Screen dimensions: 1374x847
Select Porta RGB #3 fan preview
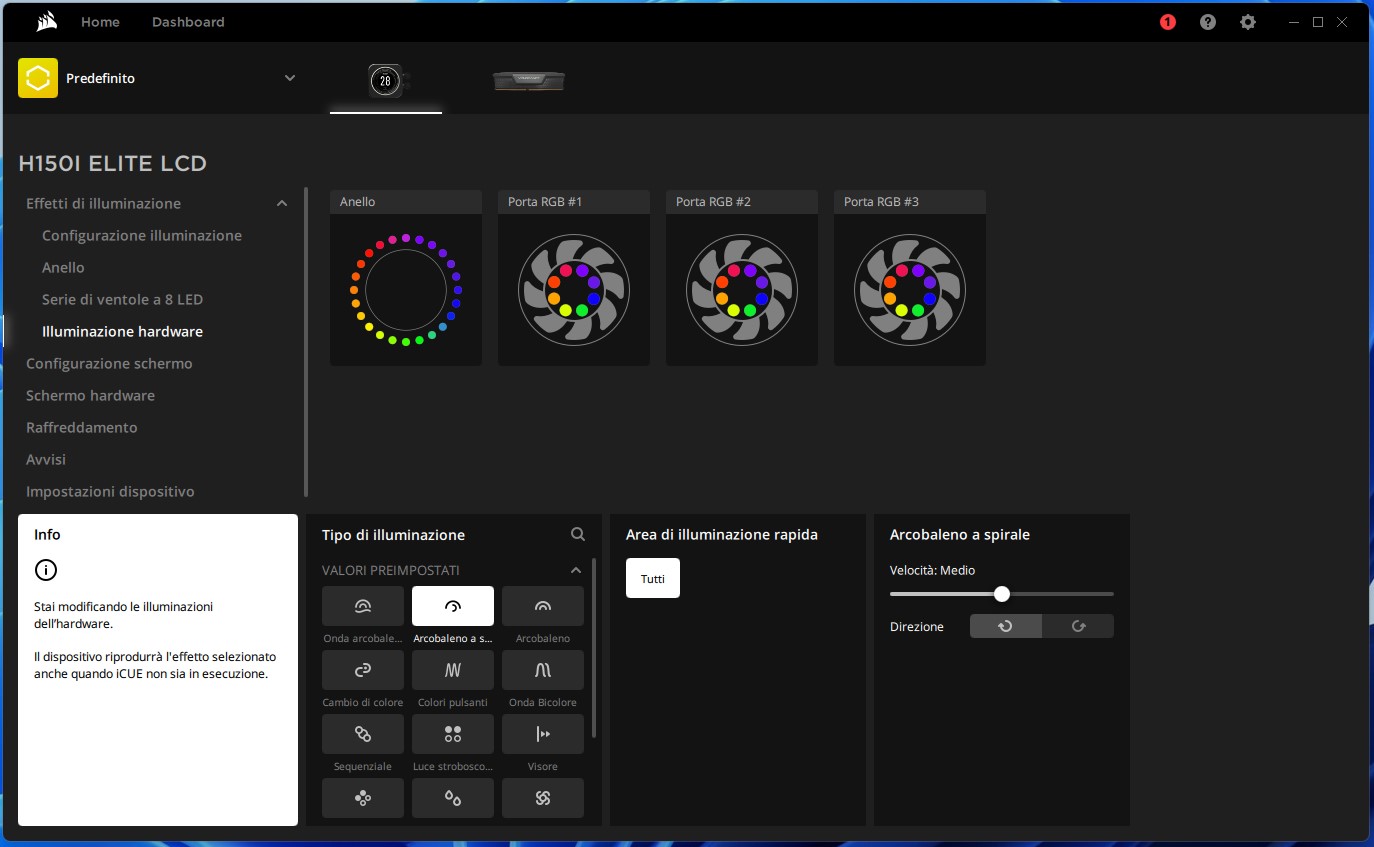coord(910,278)
